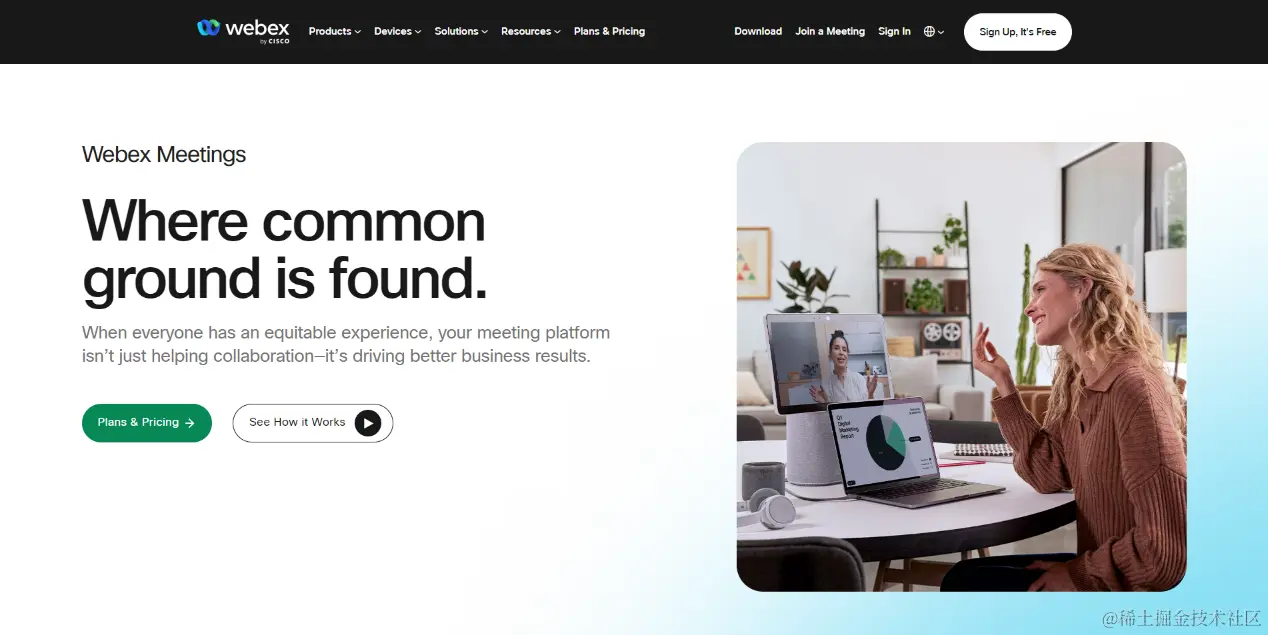Click the green Plans & Pricing button
The width and height of the screenshot is (1268, 635).
pos(147,423)
